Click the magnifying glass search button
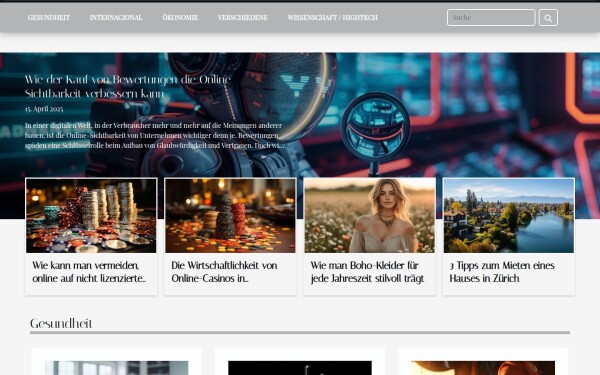 coord(548,18)
